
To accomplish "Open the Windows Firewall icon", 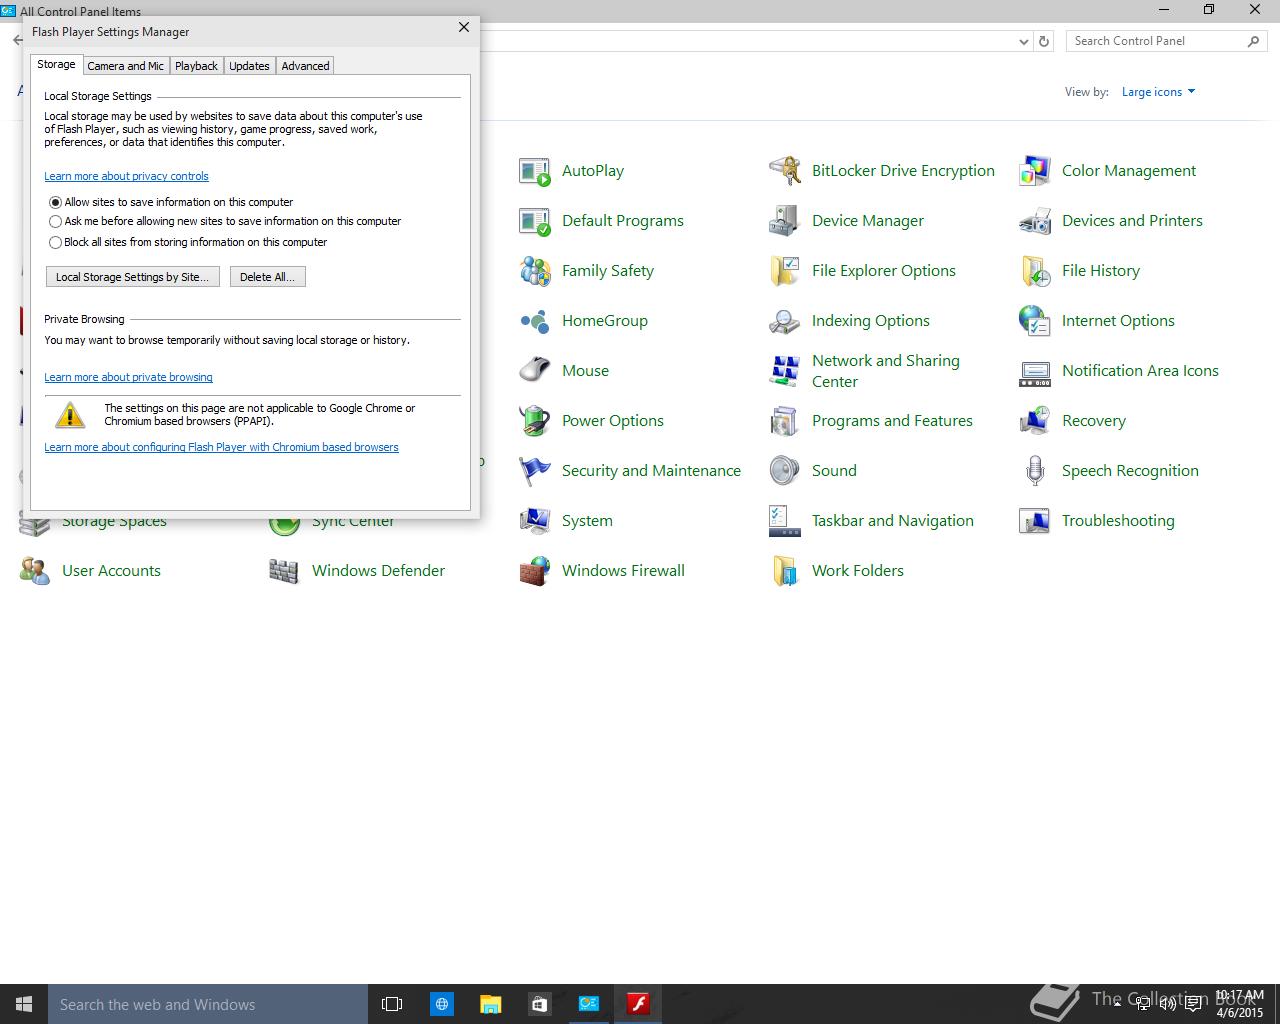I will (535, 571).
